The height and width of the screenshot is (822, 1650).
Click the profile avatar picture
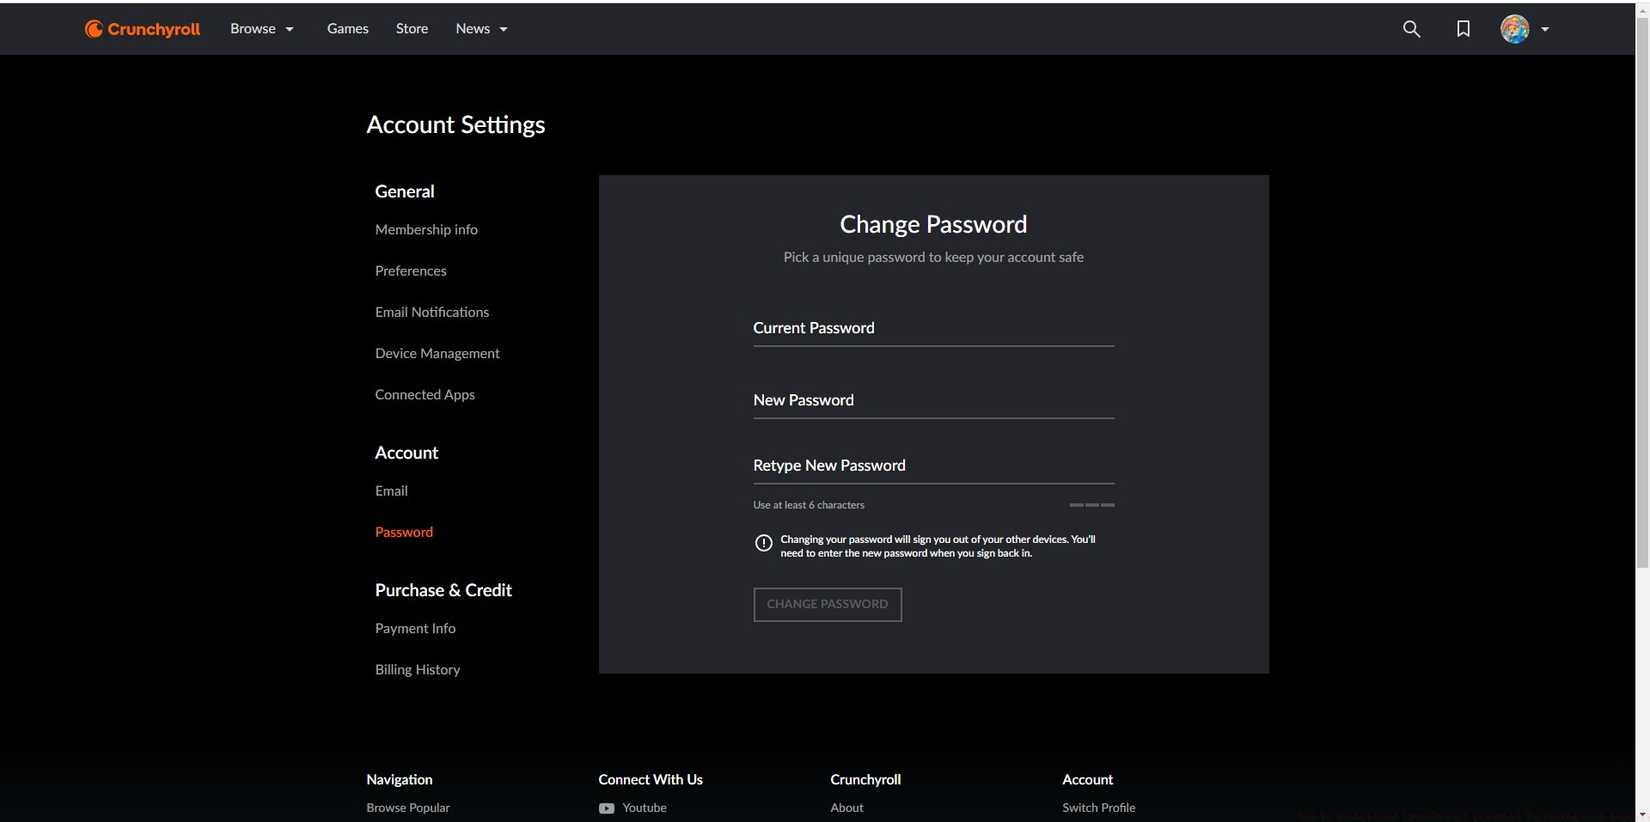(x=1514, y=29)
